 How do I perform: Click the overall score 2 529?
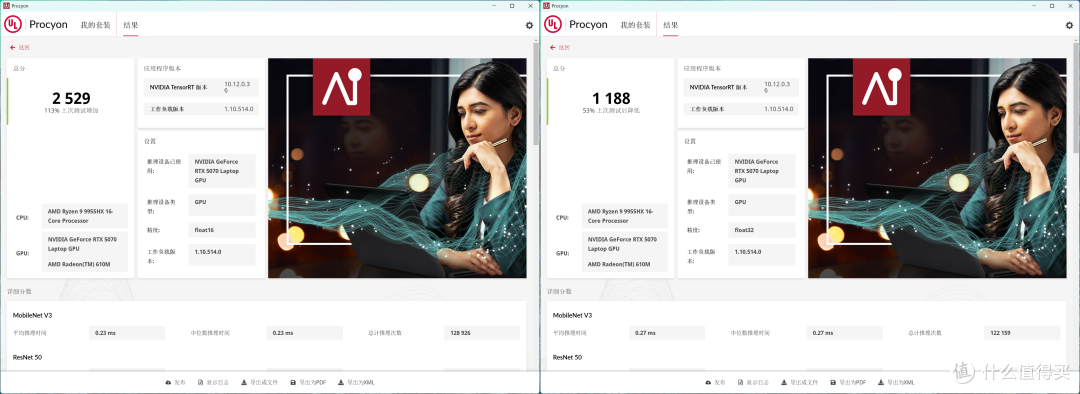[72, 98]
